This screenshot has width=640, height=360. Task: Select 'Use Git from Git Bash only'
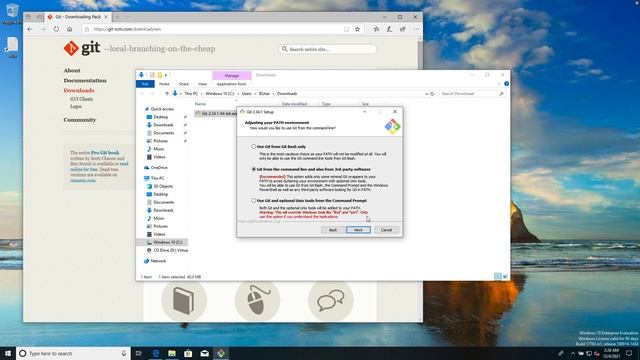[x=253, y=146]
